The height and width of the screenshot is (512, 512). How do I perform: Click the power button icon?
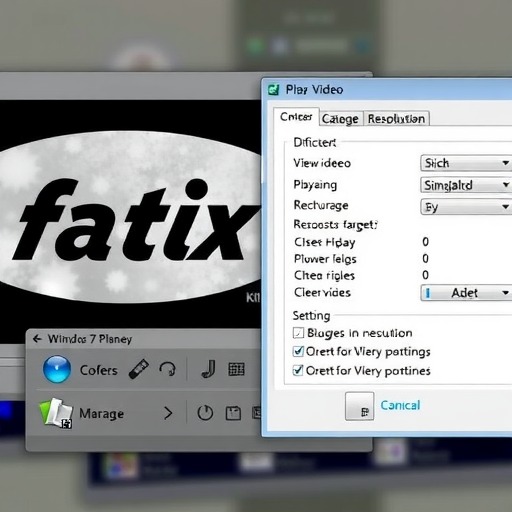pyautogui.click(x=205, y=413)
